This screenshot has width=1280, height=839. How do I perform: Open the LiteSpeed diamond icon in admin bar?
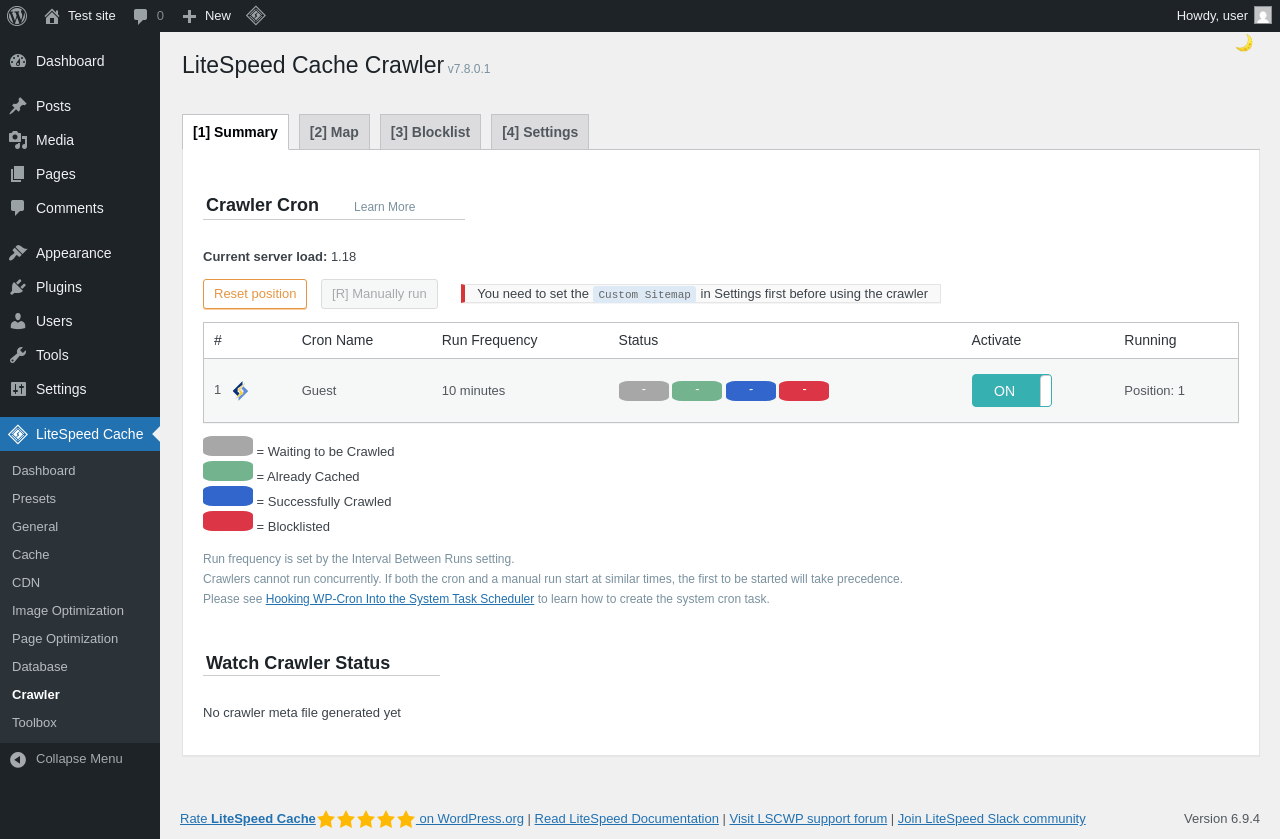pos(256,15)
